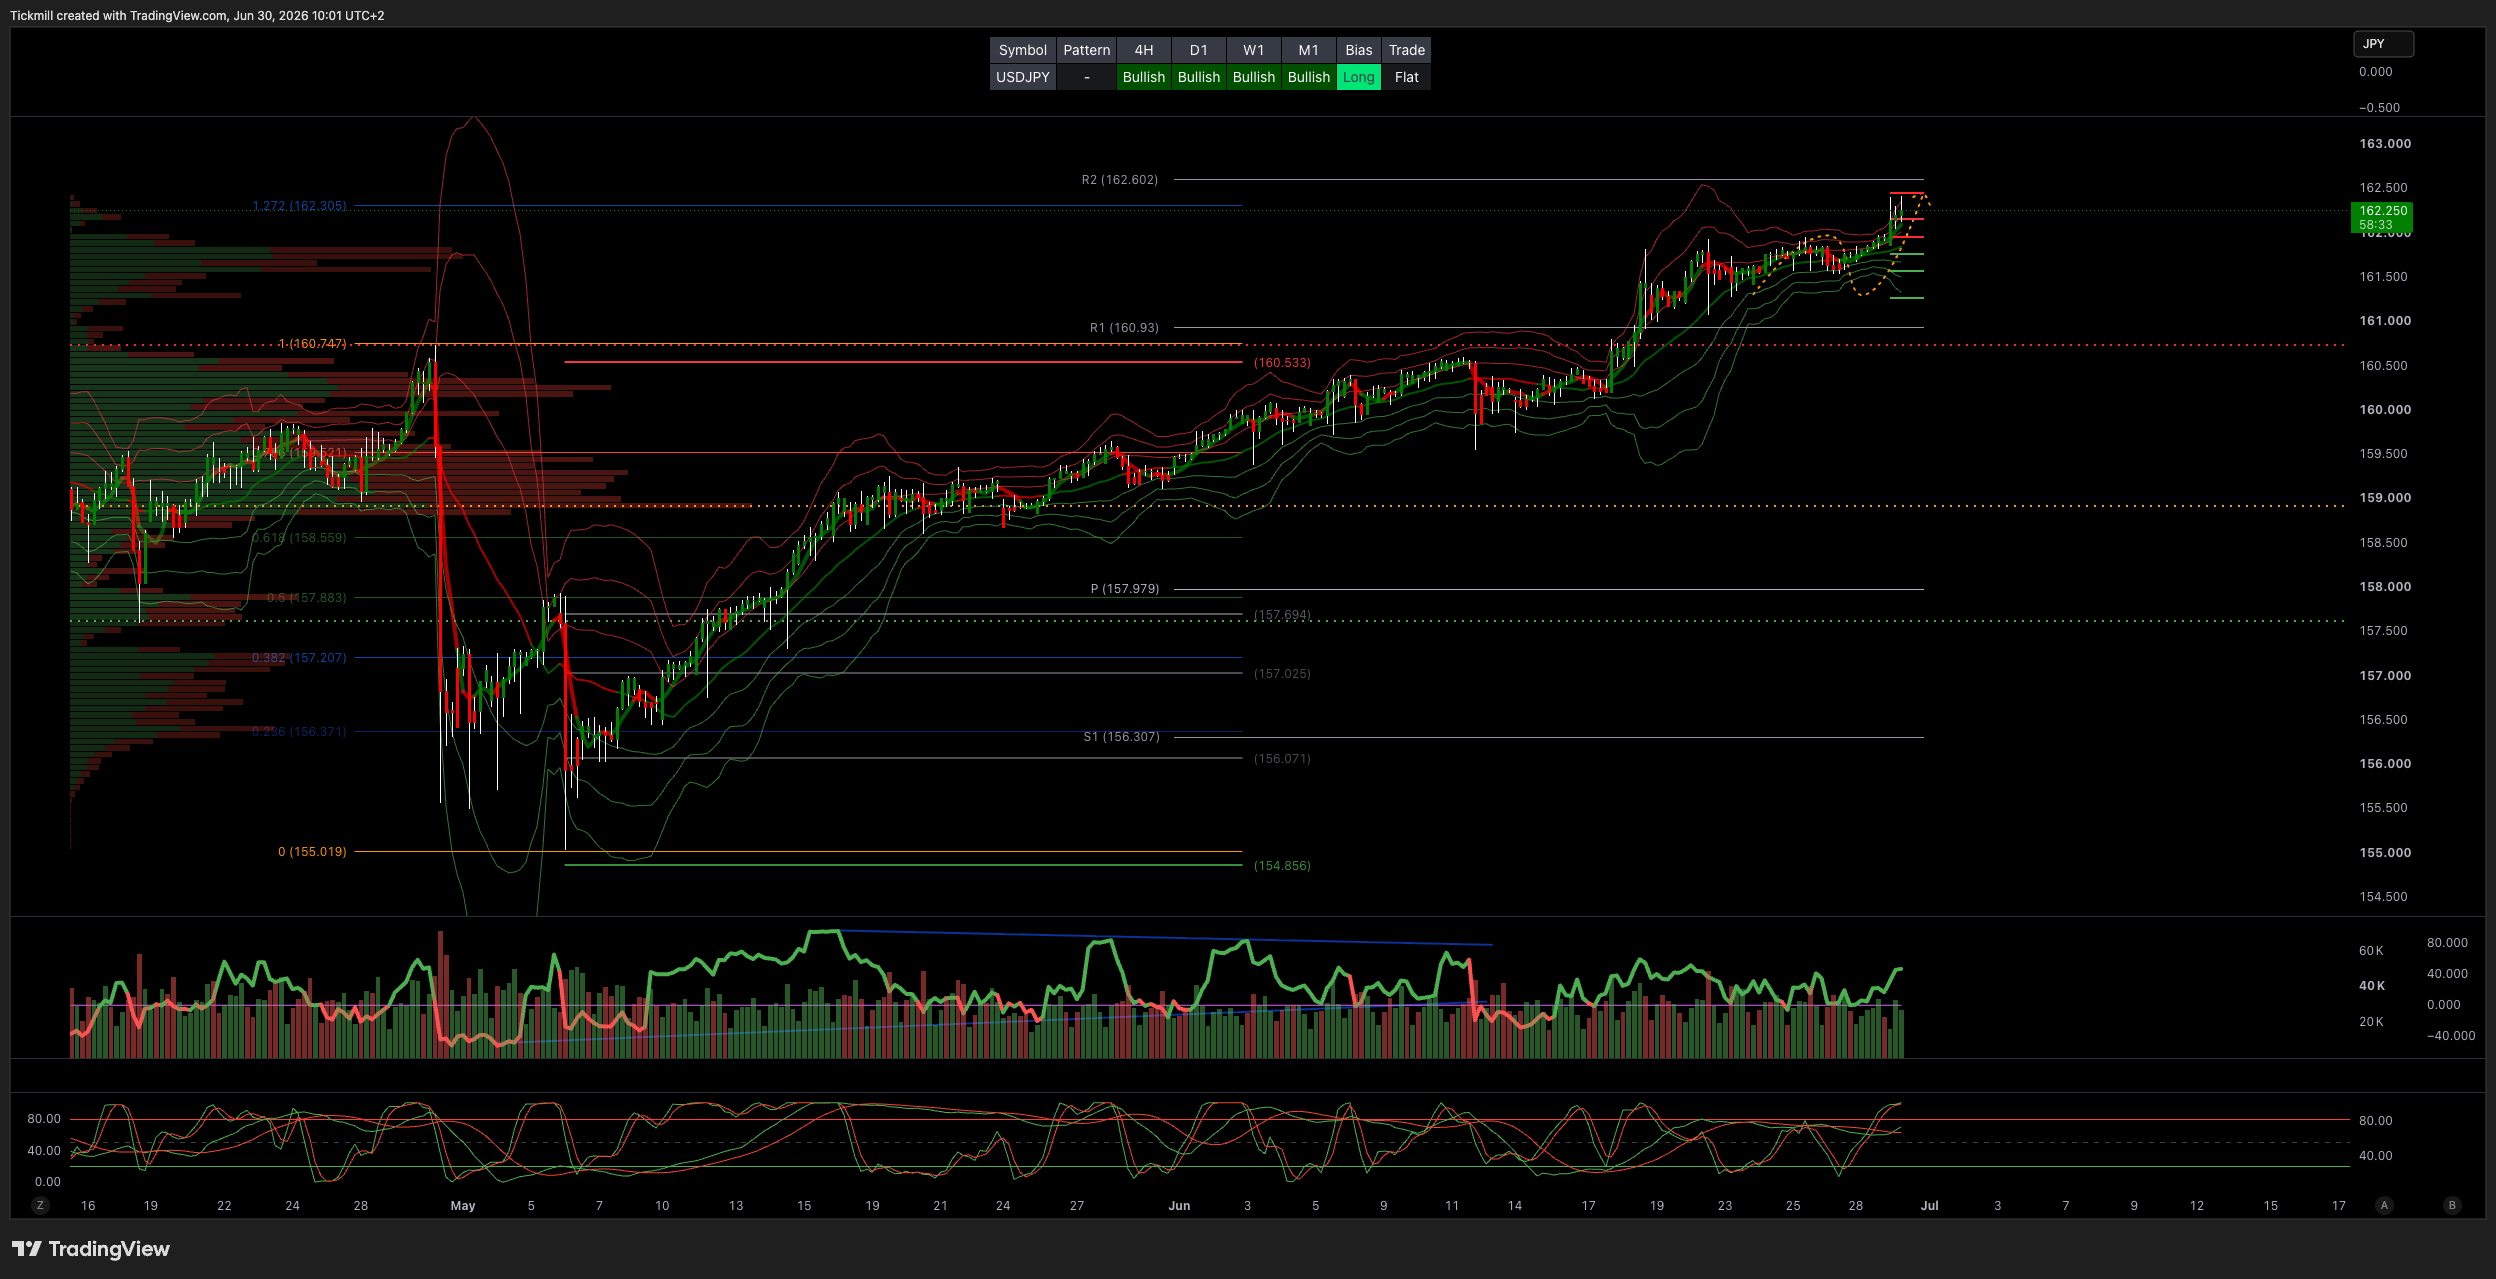The height and width of the screenshot is (1279, 2496).
Task: Click the Jul label on time axis
Action: 1929,1206
